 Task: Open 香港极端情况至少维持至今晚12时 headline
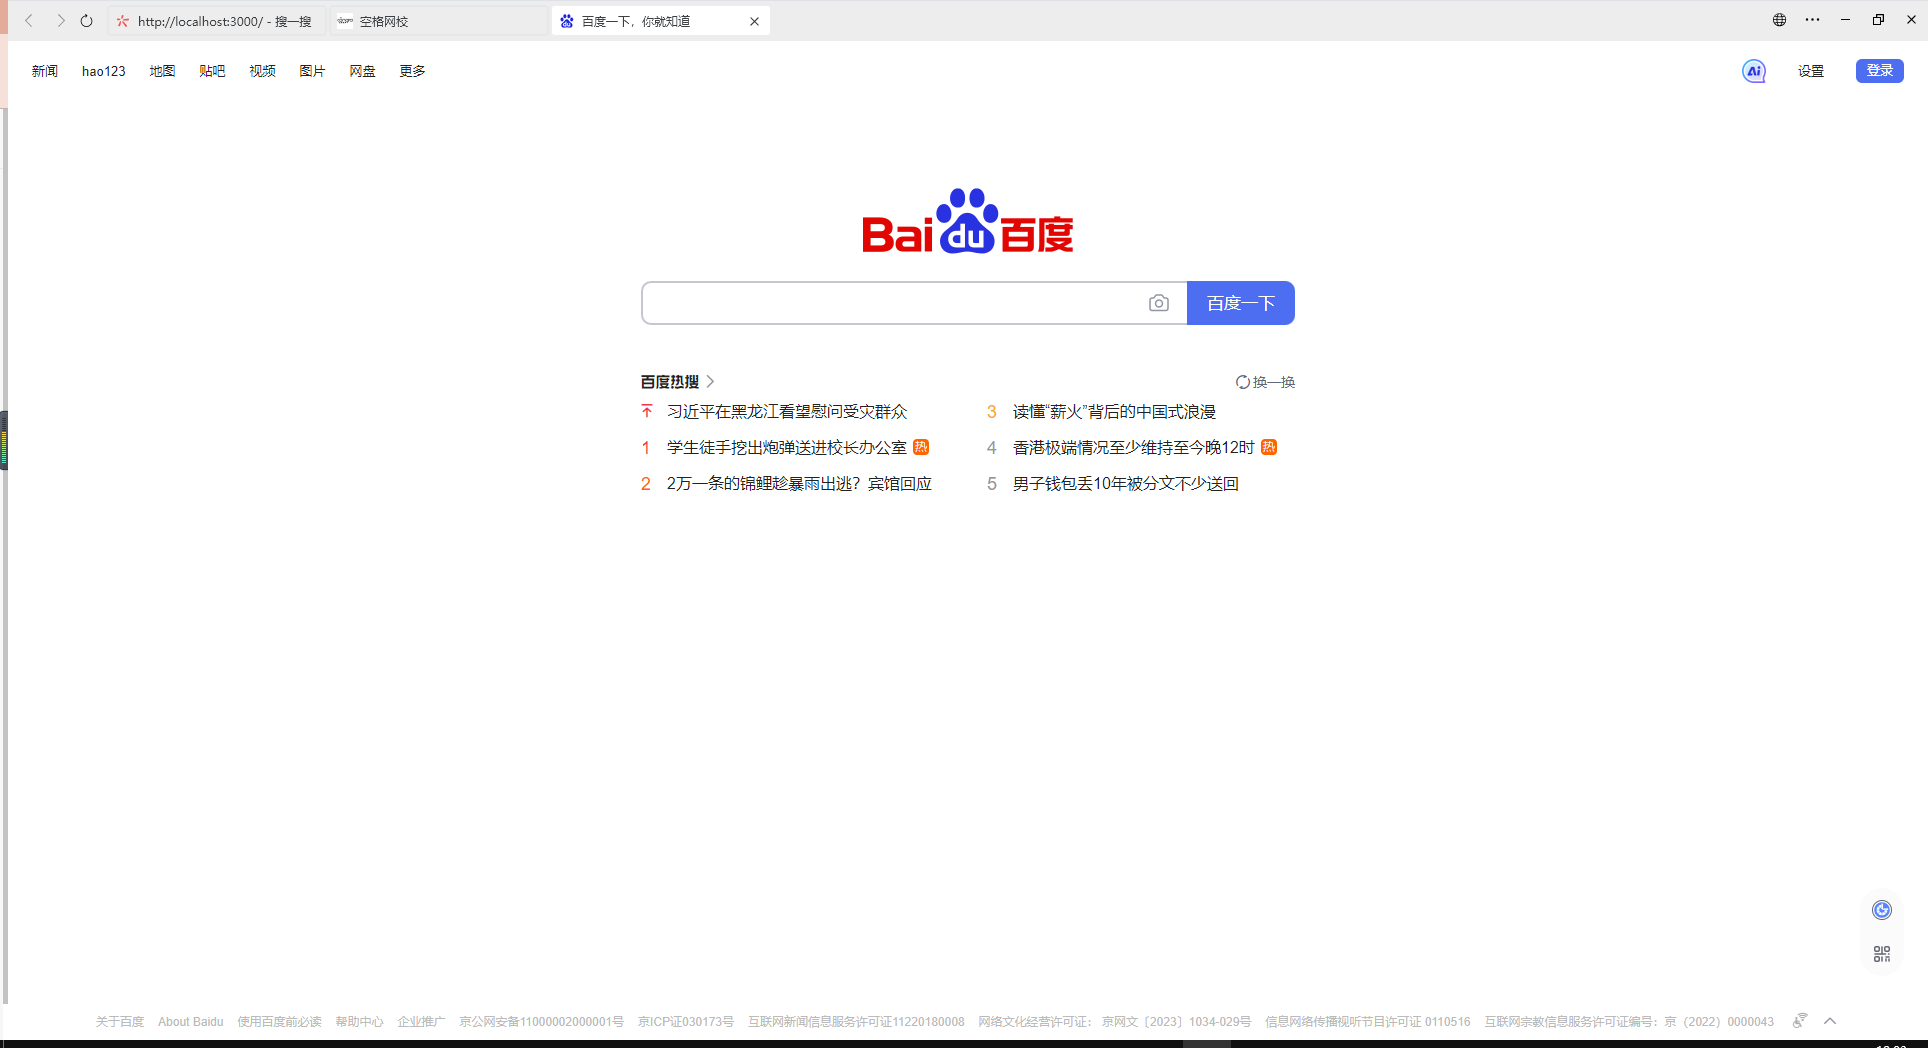point(1133,448)
